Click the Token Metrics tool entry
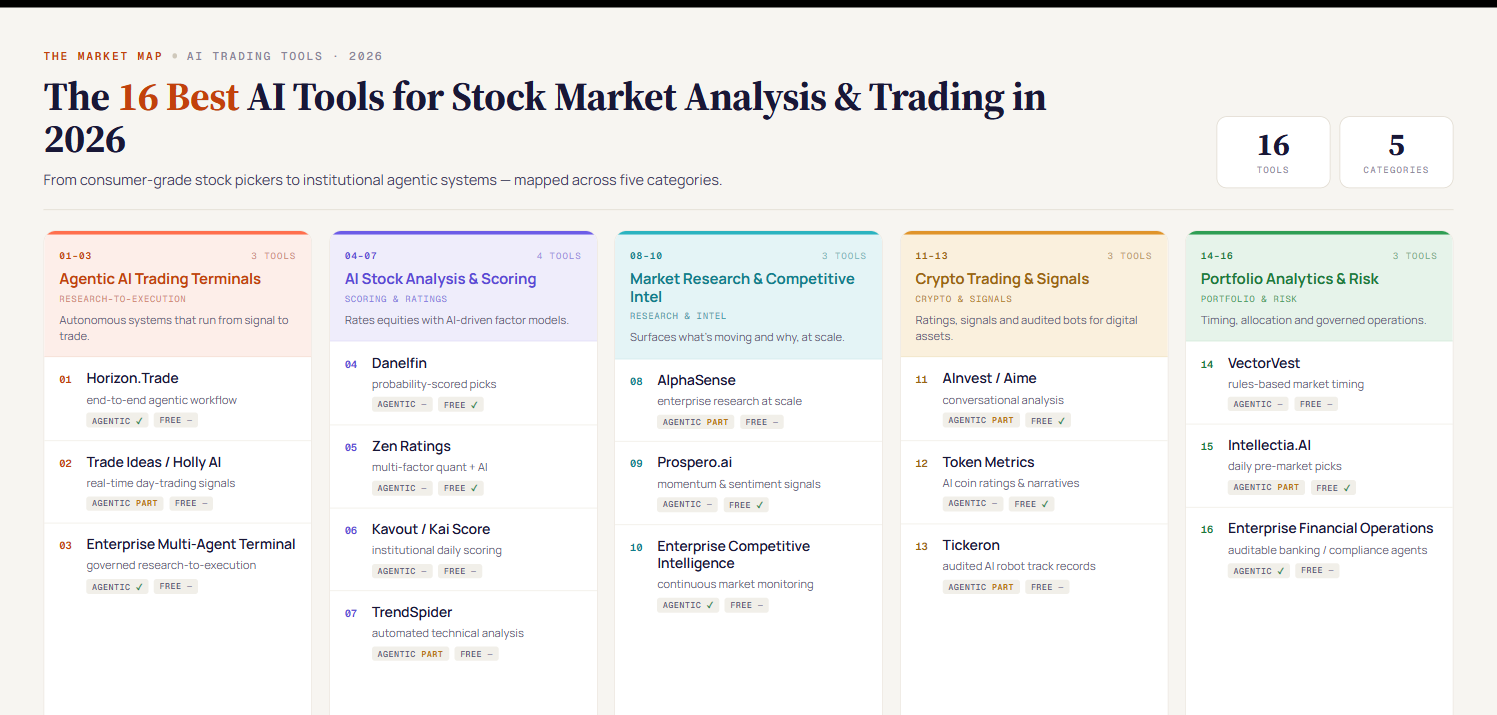1497x715 pixels. pyautogui.click(x=1034, y=482)
